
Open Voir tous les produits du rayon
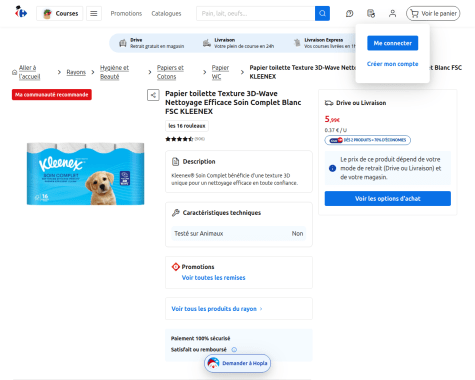(217, 309)
